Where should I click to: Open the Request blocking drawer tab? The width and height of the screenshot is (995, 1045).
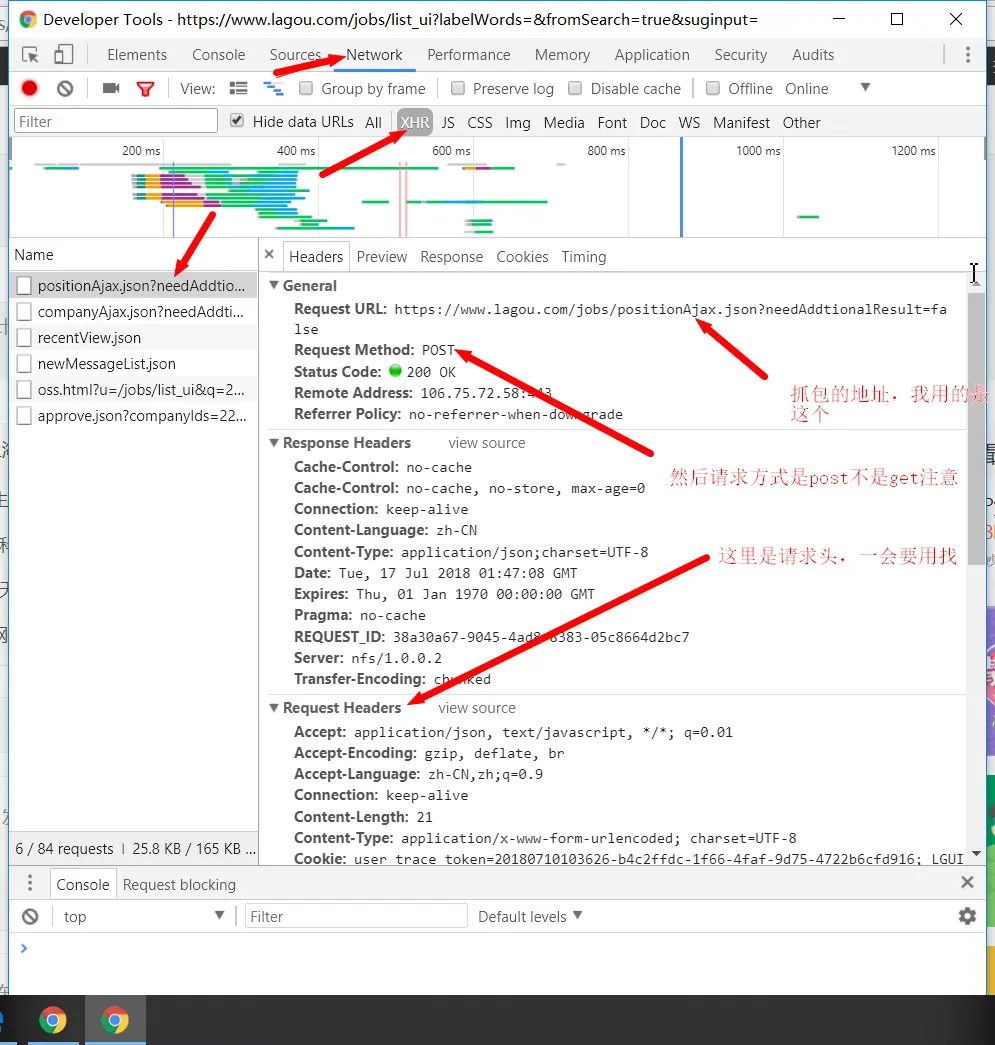179,884
